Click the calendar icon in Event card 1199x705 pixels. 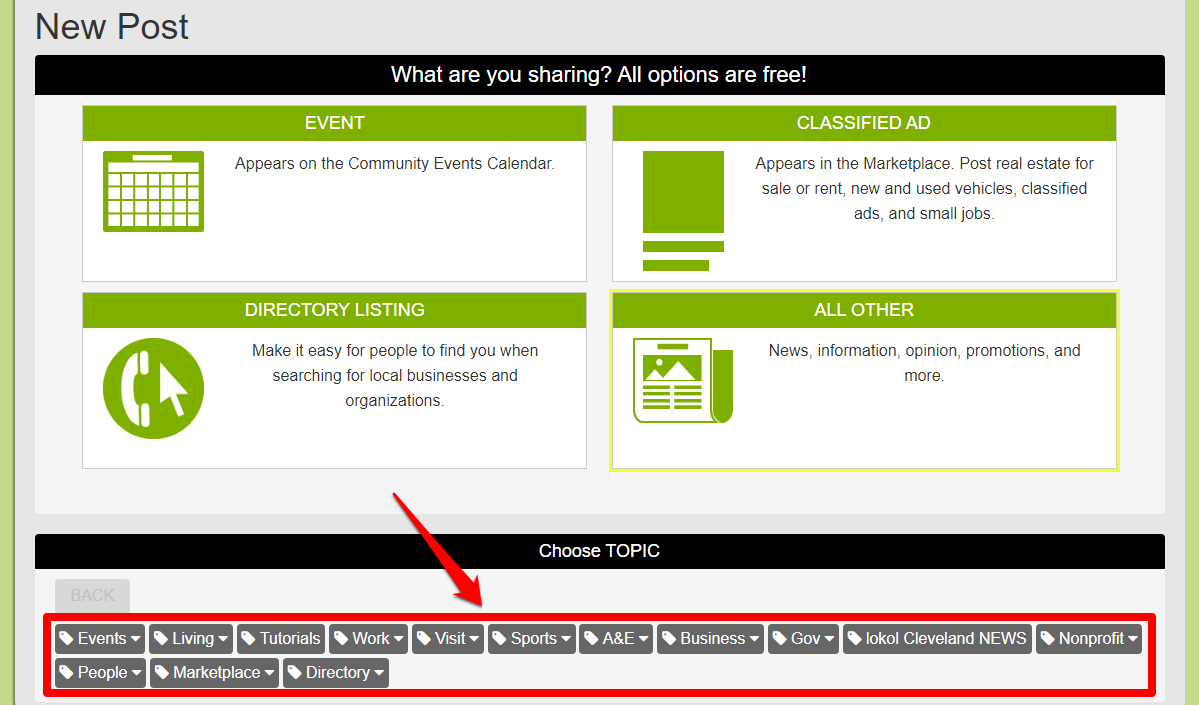(x=153, y=191)
